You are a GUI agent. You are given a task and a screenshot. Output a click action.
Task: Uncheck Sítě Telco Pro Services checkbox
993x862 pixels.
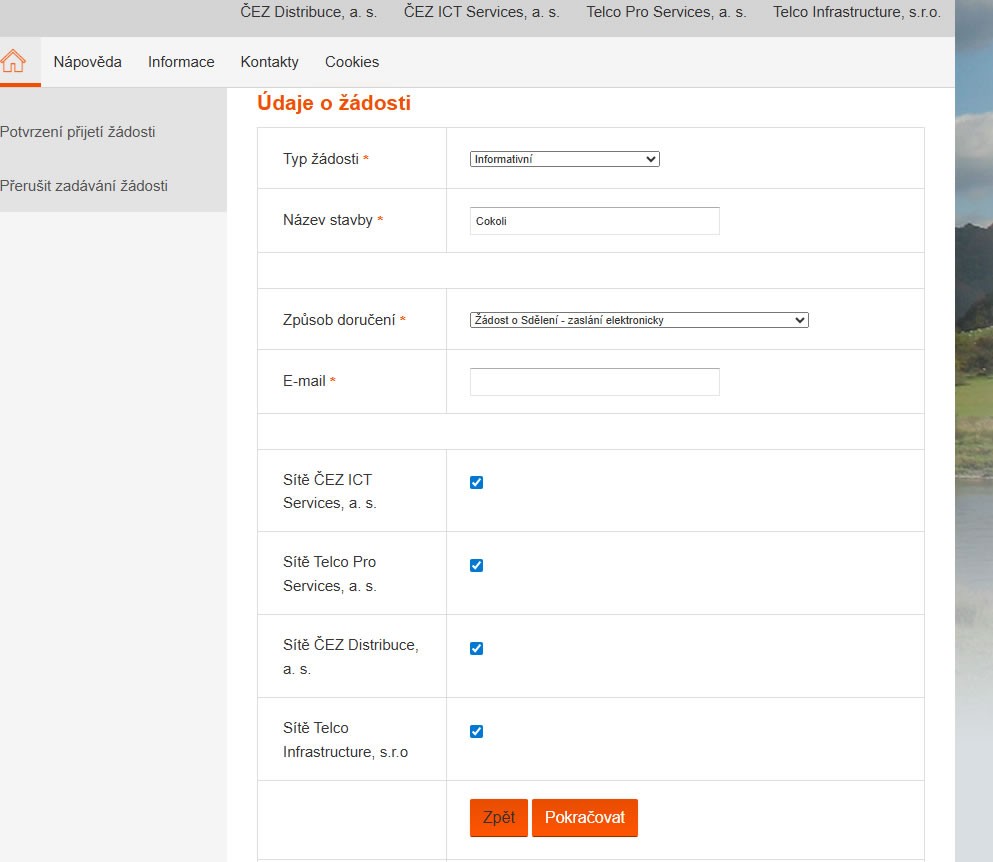point(476,566)
